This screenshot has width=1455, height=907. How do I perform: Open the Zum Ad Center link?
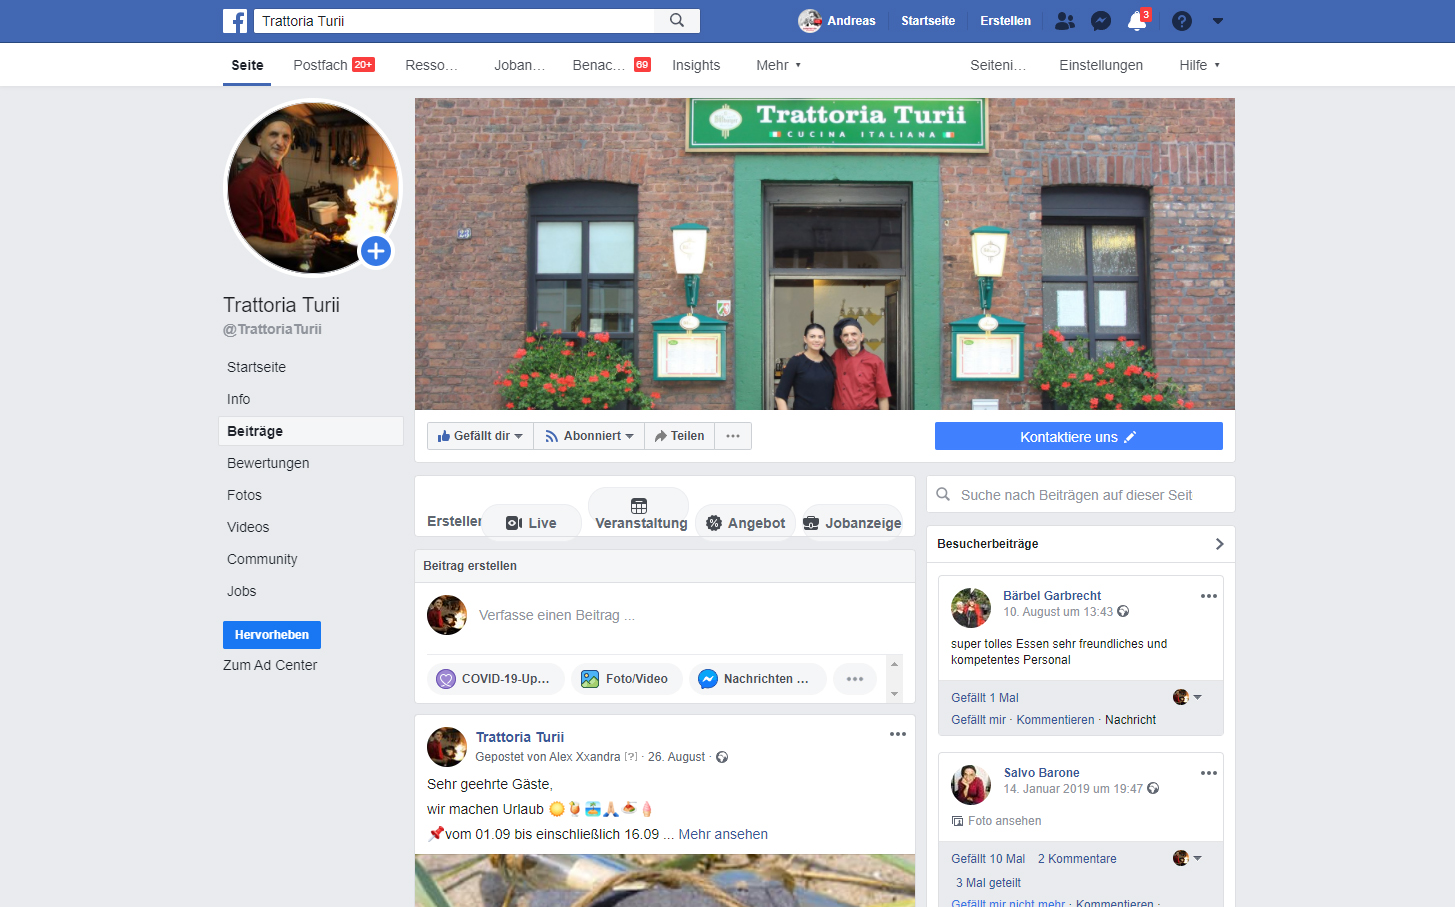pyautogui.click(x=270, y=665)
